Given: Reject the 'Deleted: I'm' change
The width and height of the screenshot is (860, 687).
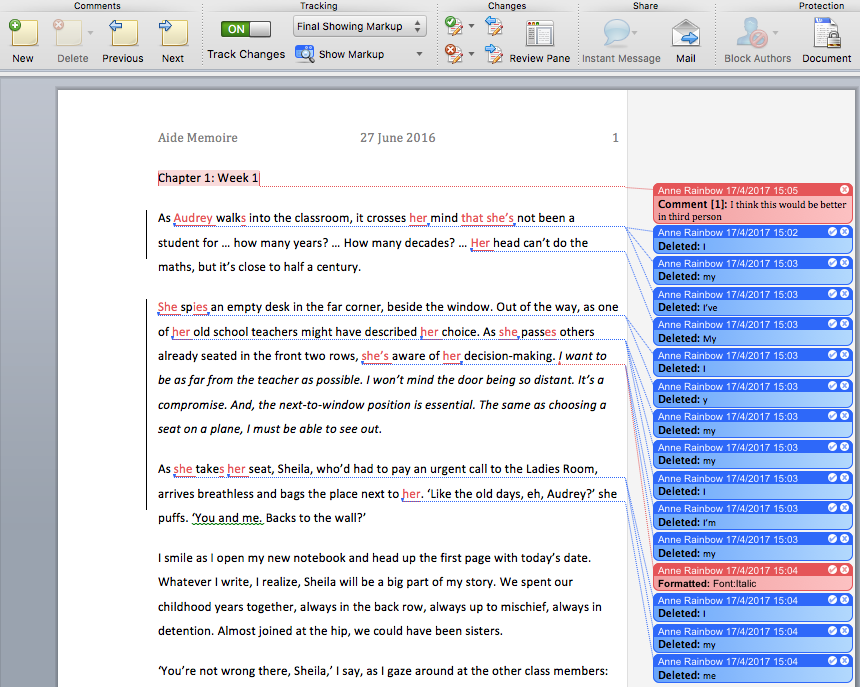Looking at the screenshot, I should click(845, 508).
